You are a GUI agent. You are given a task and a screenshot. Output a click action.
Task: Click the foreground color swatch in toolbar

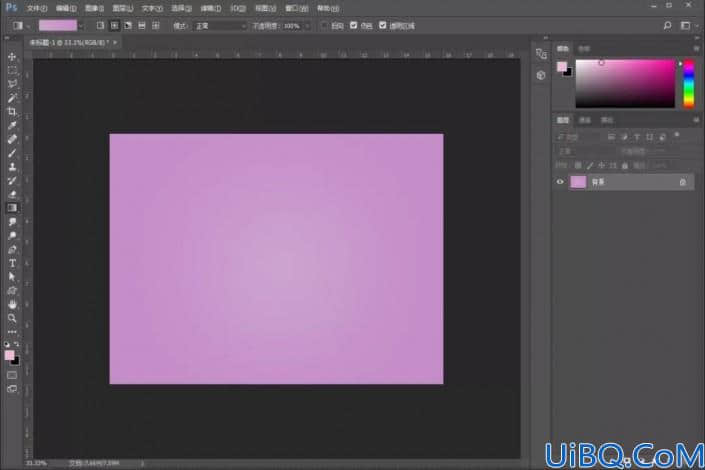[x=9, y=355]
